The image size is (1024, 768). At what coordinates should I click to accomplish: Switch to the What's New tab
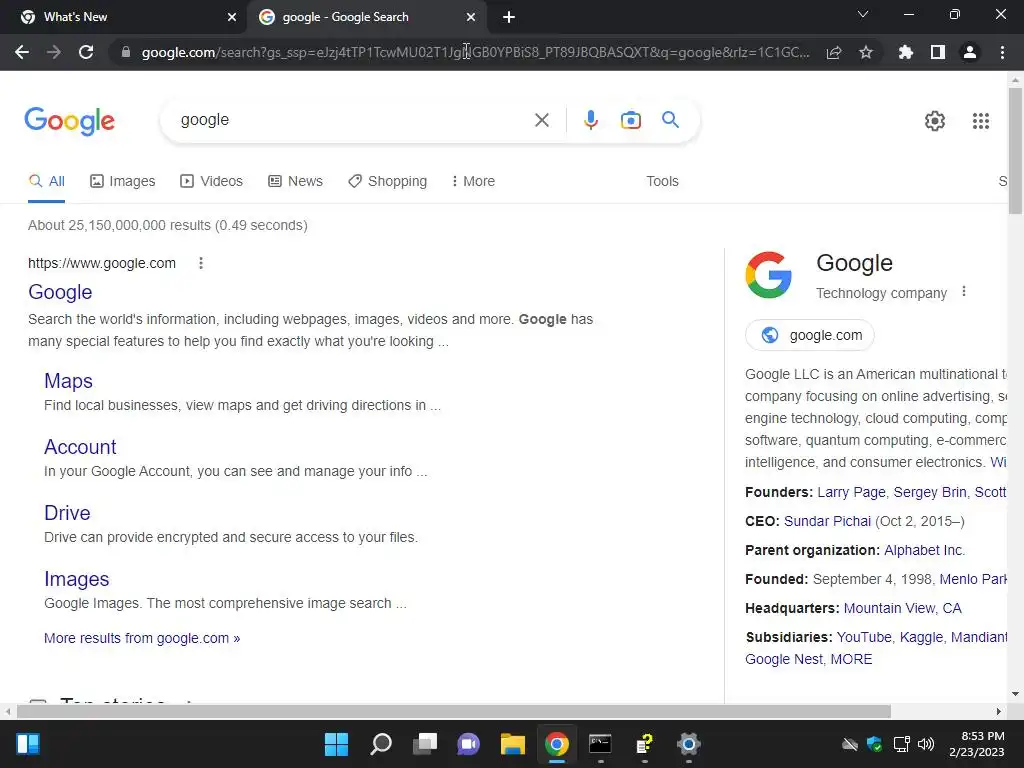click(123, 17)
